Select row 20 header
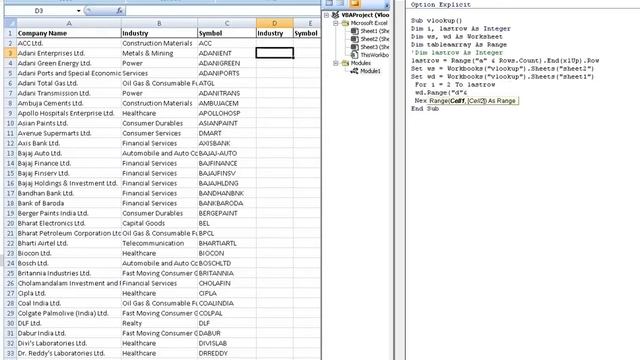This screenshot has width=640, height=360. coord(10,223)
